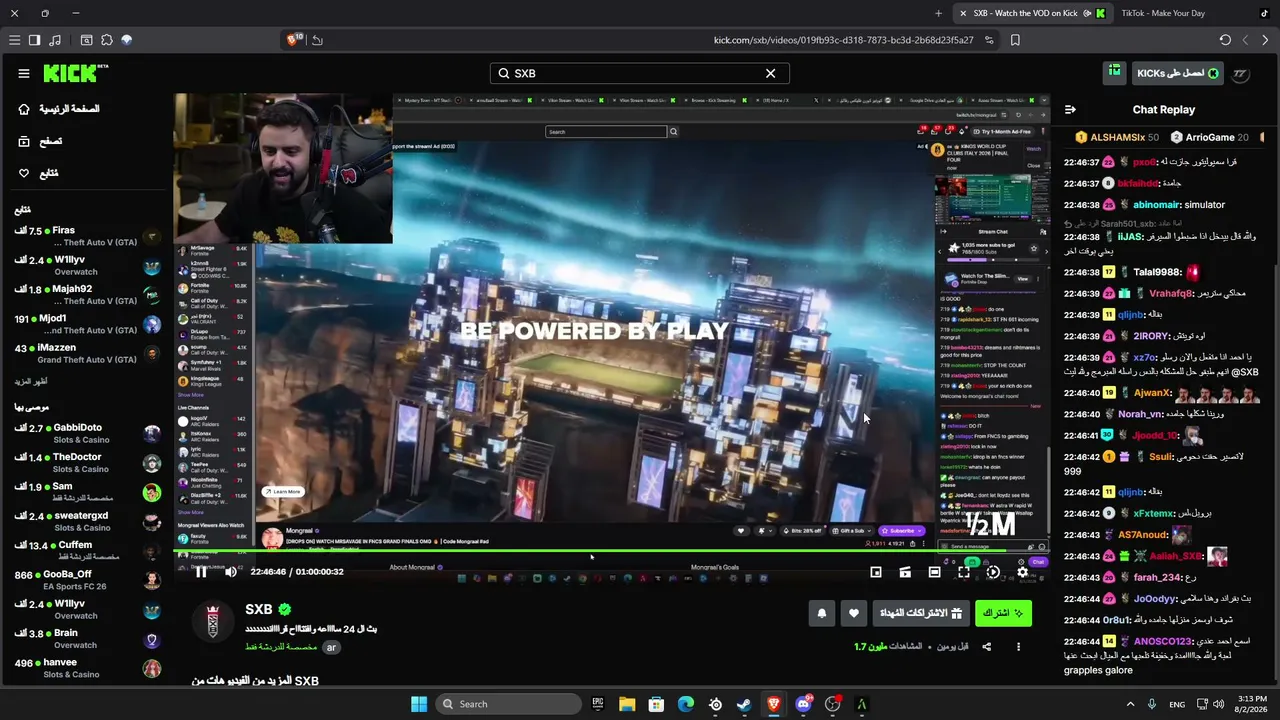This screenshot has width=1280, height=720.
Task: Open video player settings gear
Action: (1022, 572)
